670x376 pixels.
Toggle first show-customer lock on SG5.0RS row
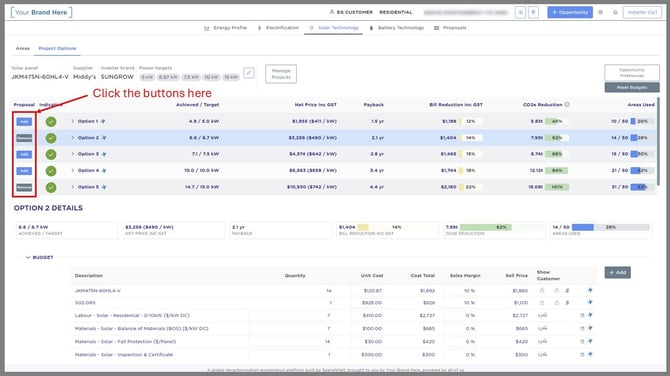(542, 303)
